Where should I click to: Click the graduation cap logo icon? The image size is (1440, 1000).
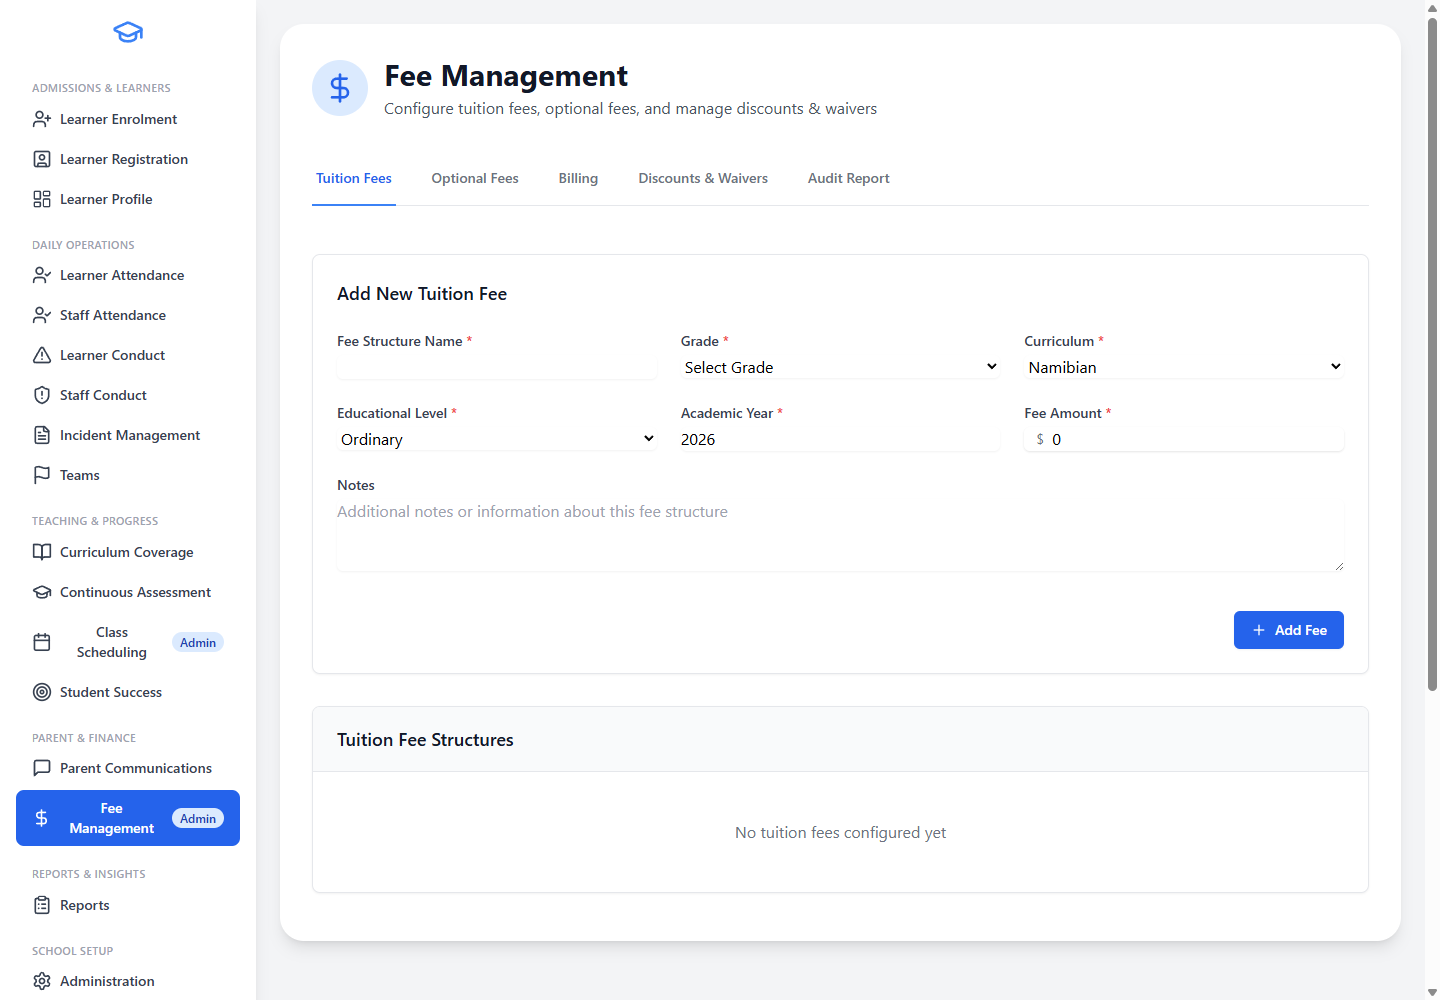click(128, 32)
